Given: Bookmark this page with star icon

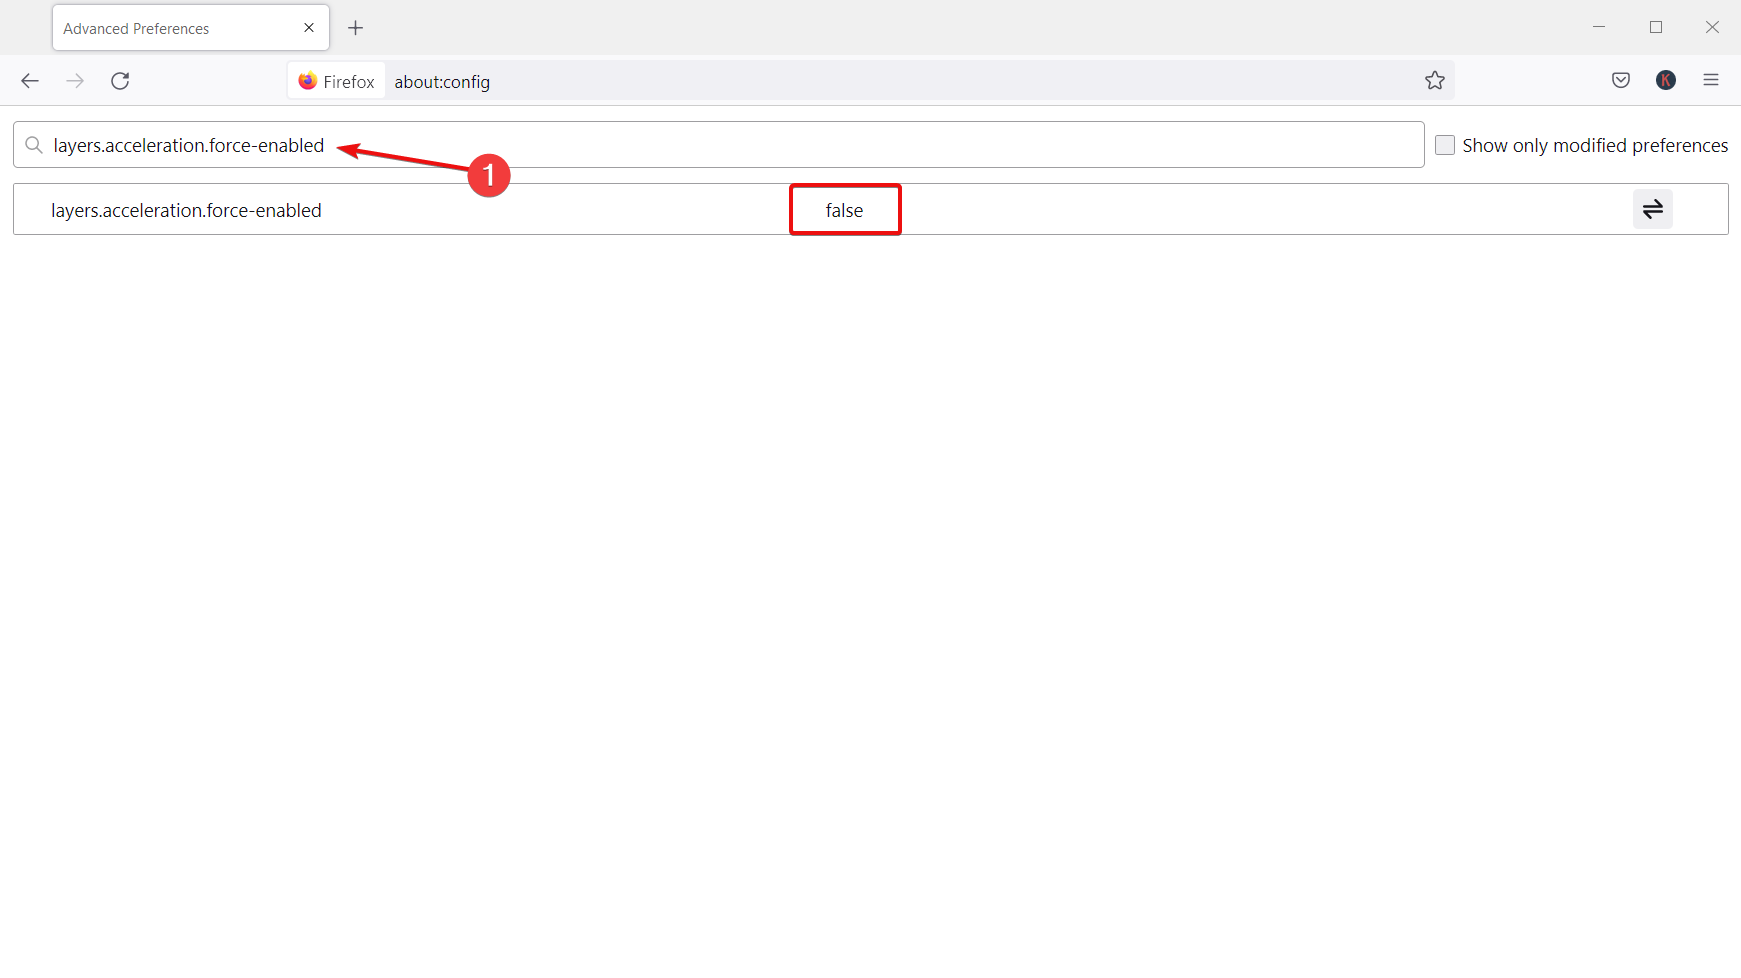Looking at the screenshot, I should (1435, 81).
